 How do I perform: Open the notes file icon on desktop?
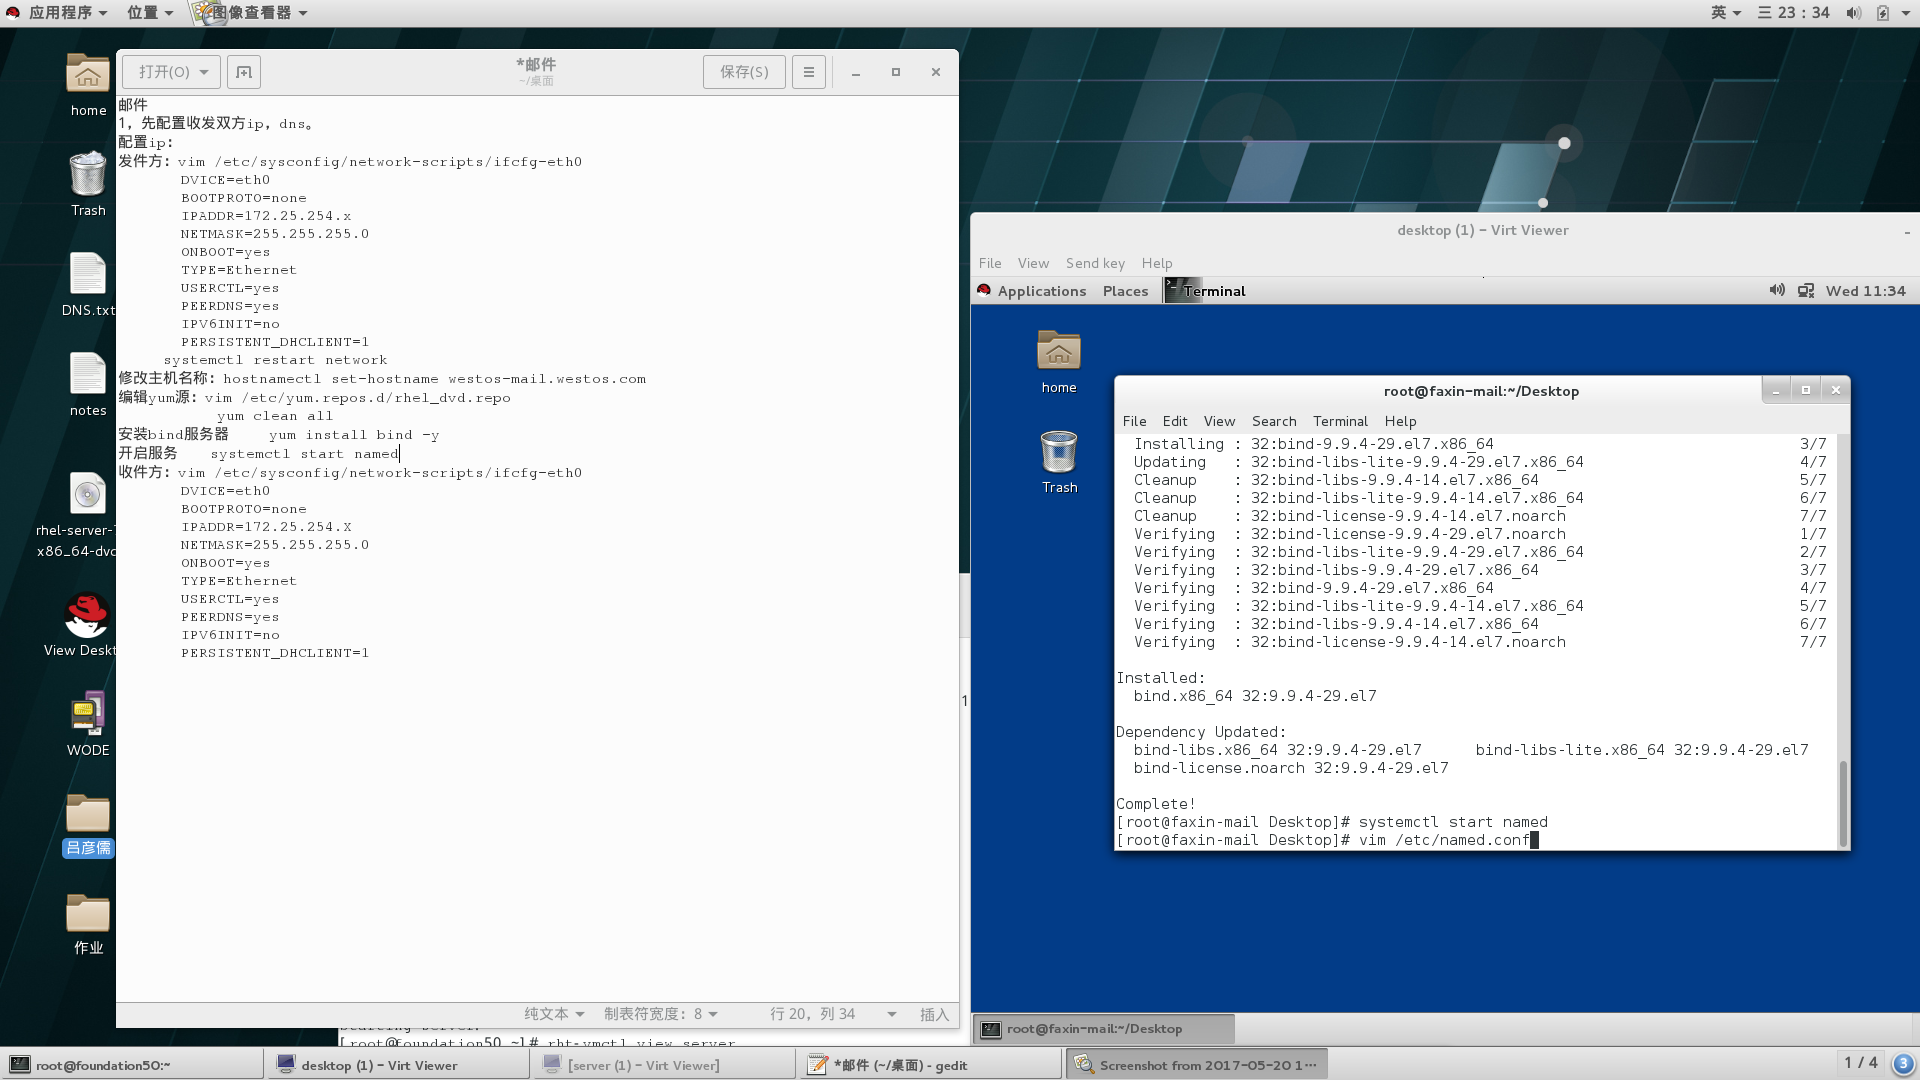(x=88, y=374)
